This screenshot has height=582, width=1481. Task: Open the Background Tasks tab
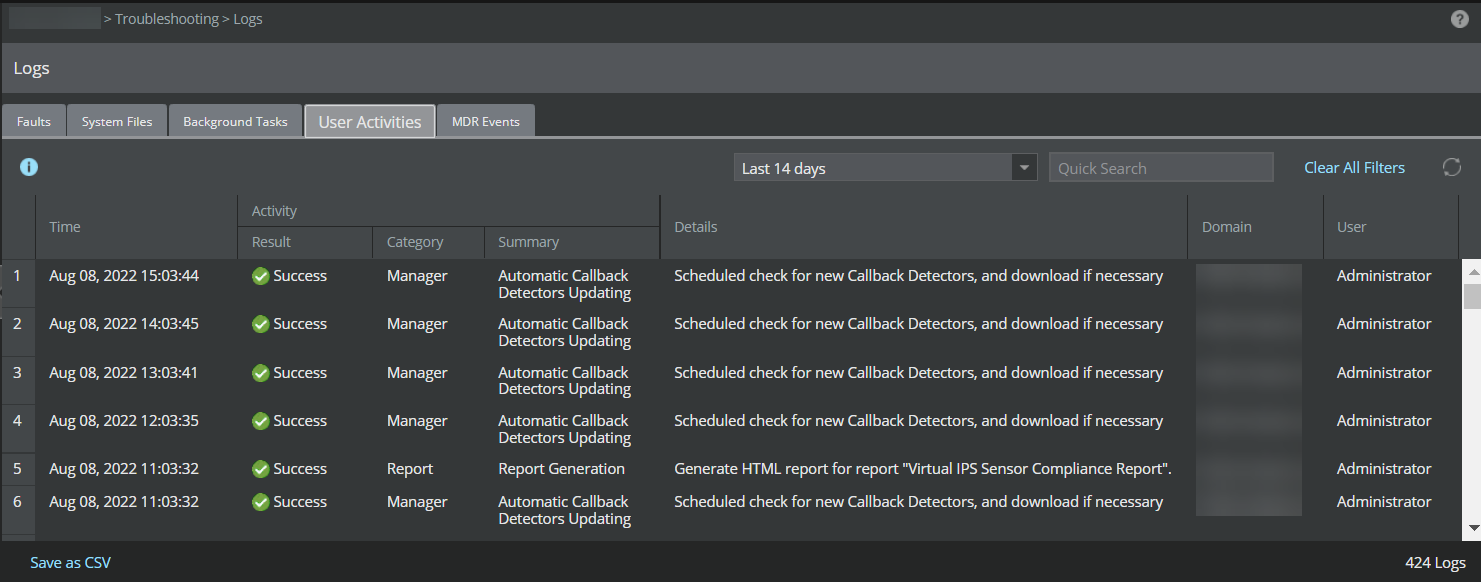[x=235, y=121]
